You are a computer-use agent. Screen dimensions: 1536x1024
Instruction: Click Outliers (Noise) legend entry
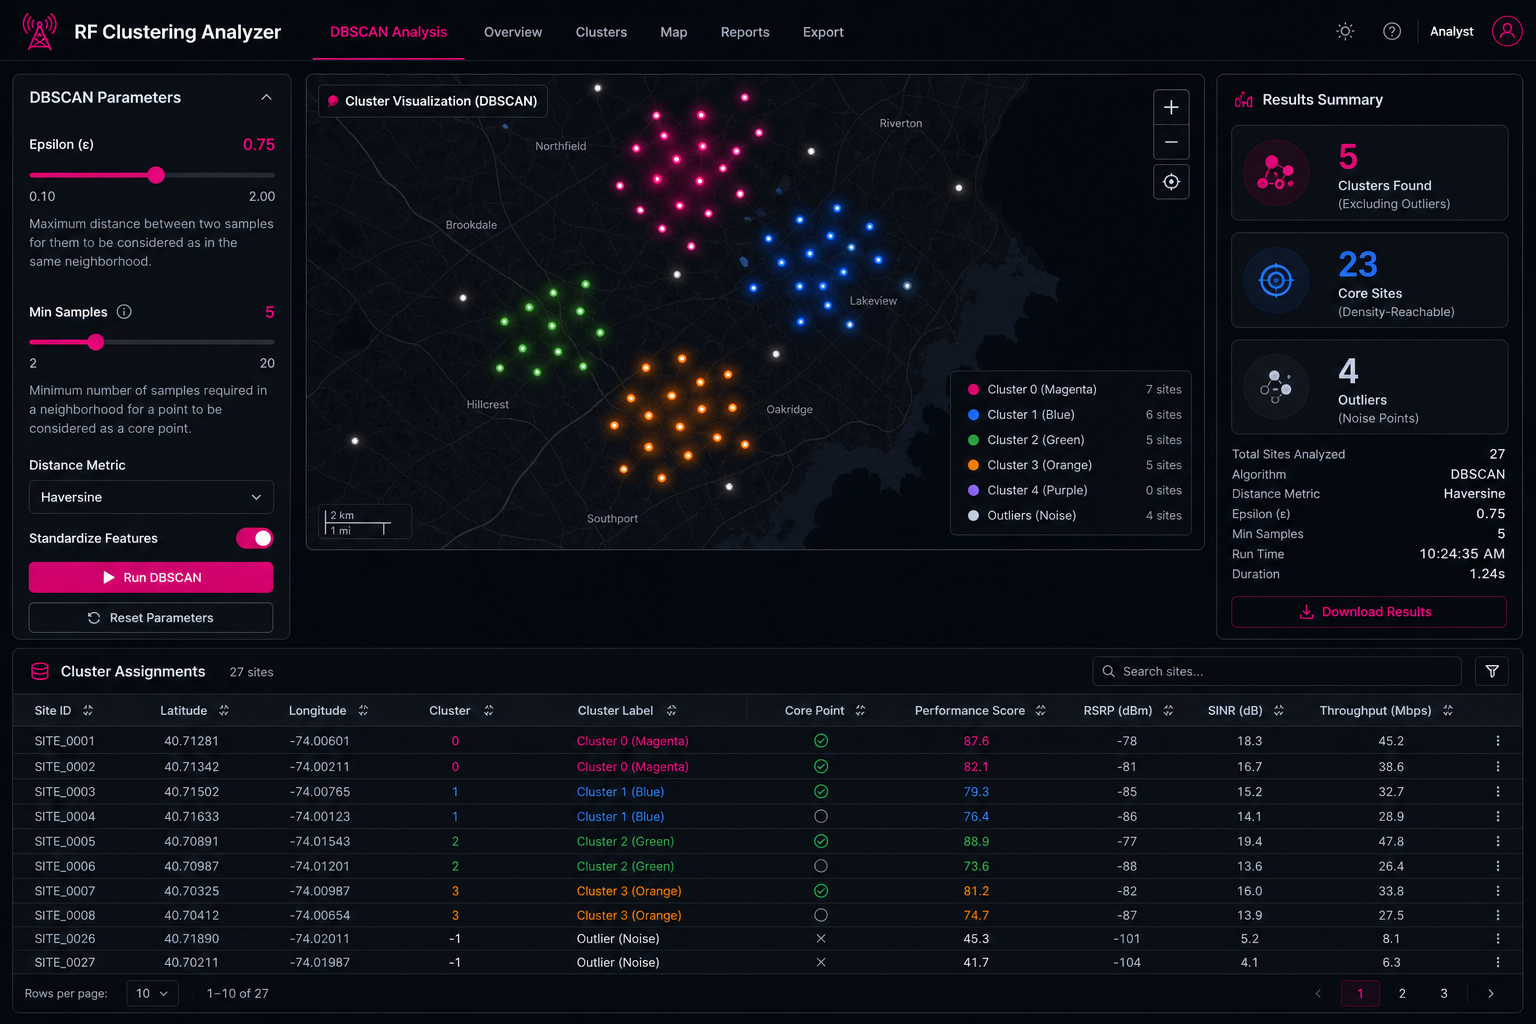(1075, 515)
